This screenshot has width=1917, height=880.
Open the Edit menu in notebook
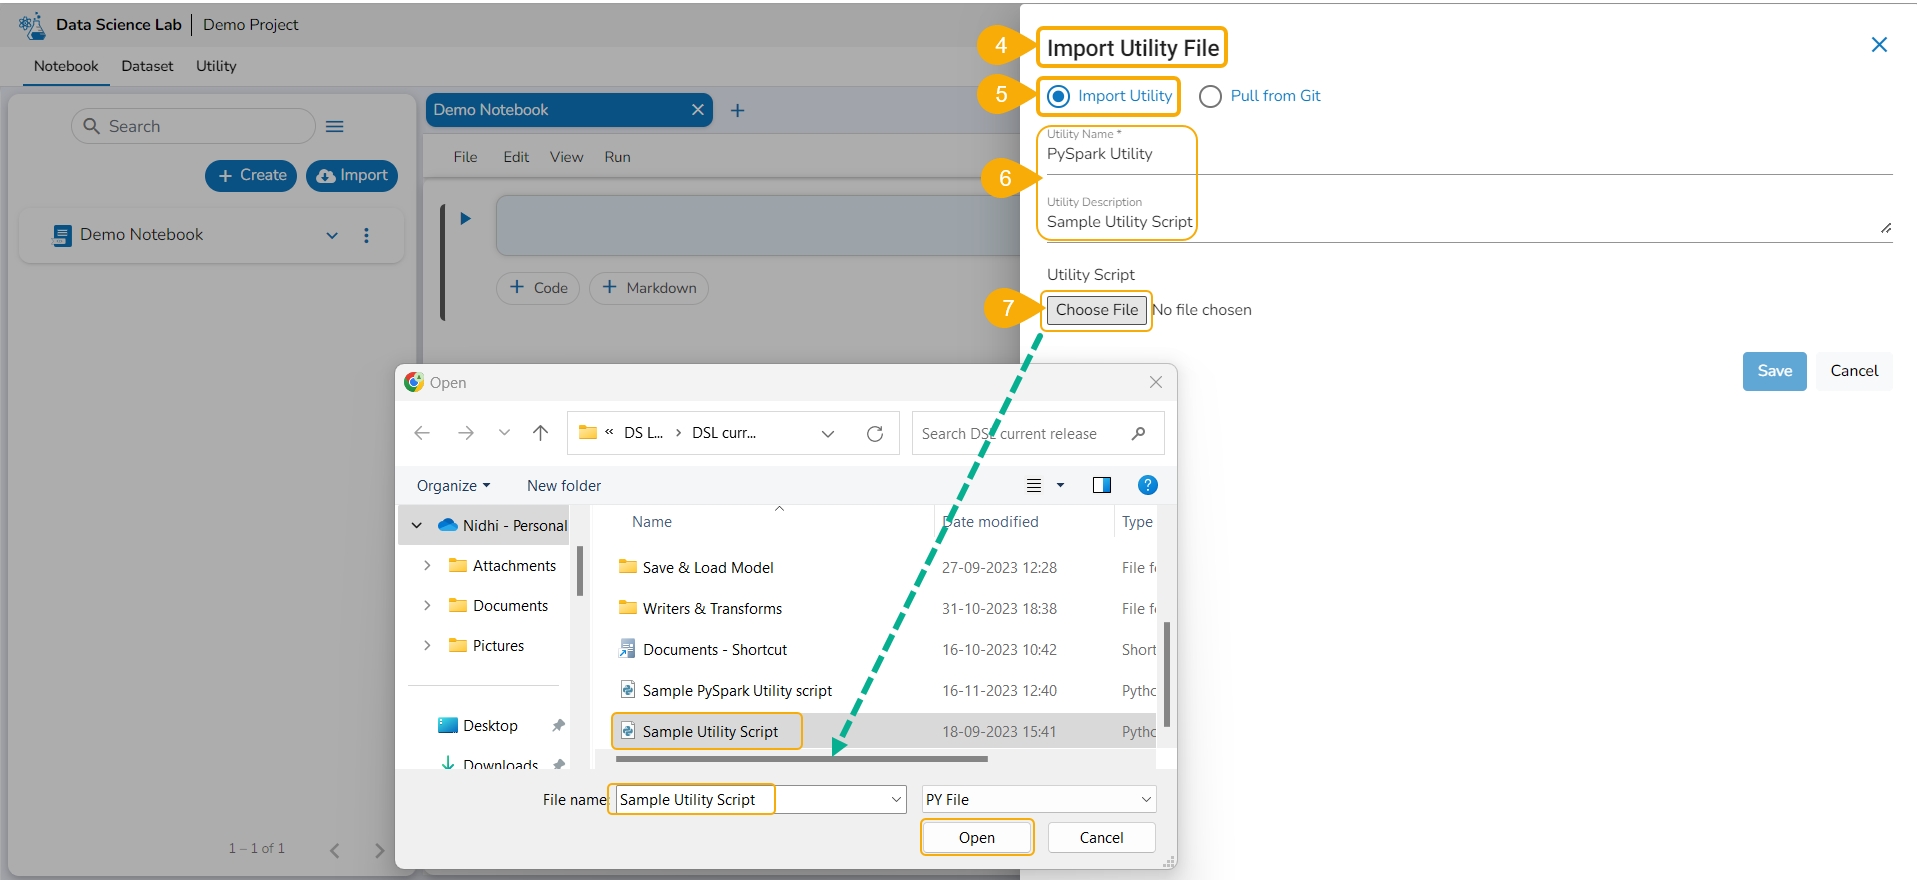pyautogui.click(x=516, y=157)
